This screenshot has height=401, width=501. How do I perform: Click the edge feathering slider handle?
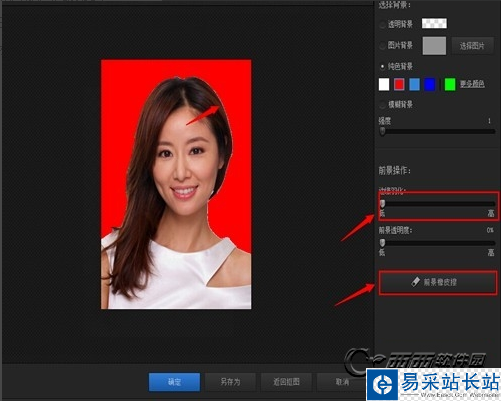[383, 203]
